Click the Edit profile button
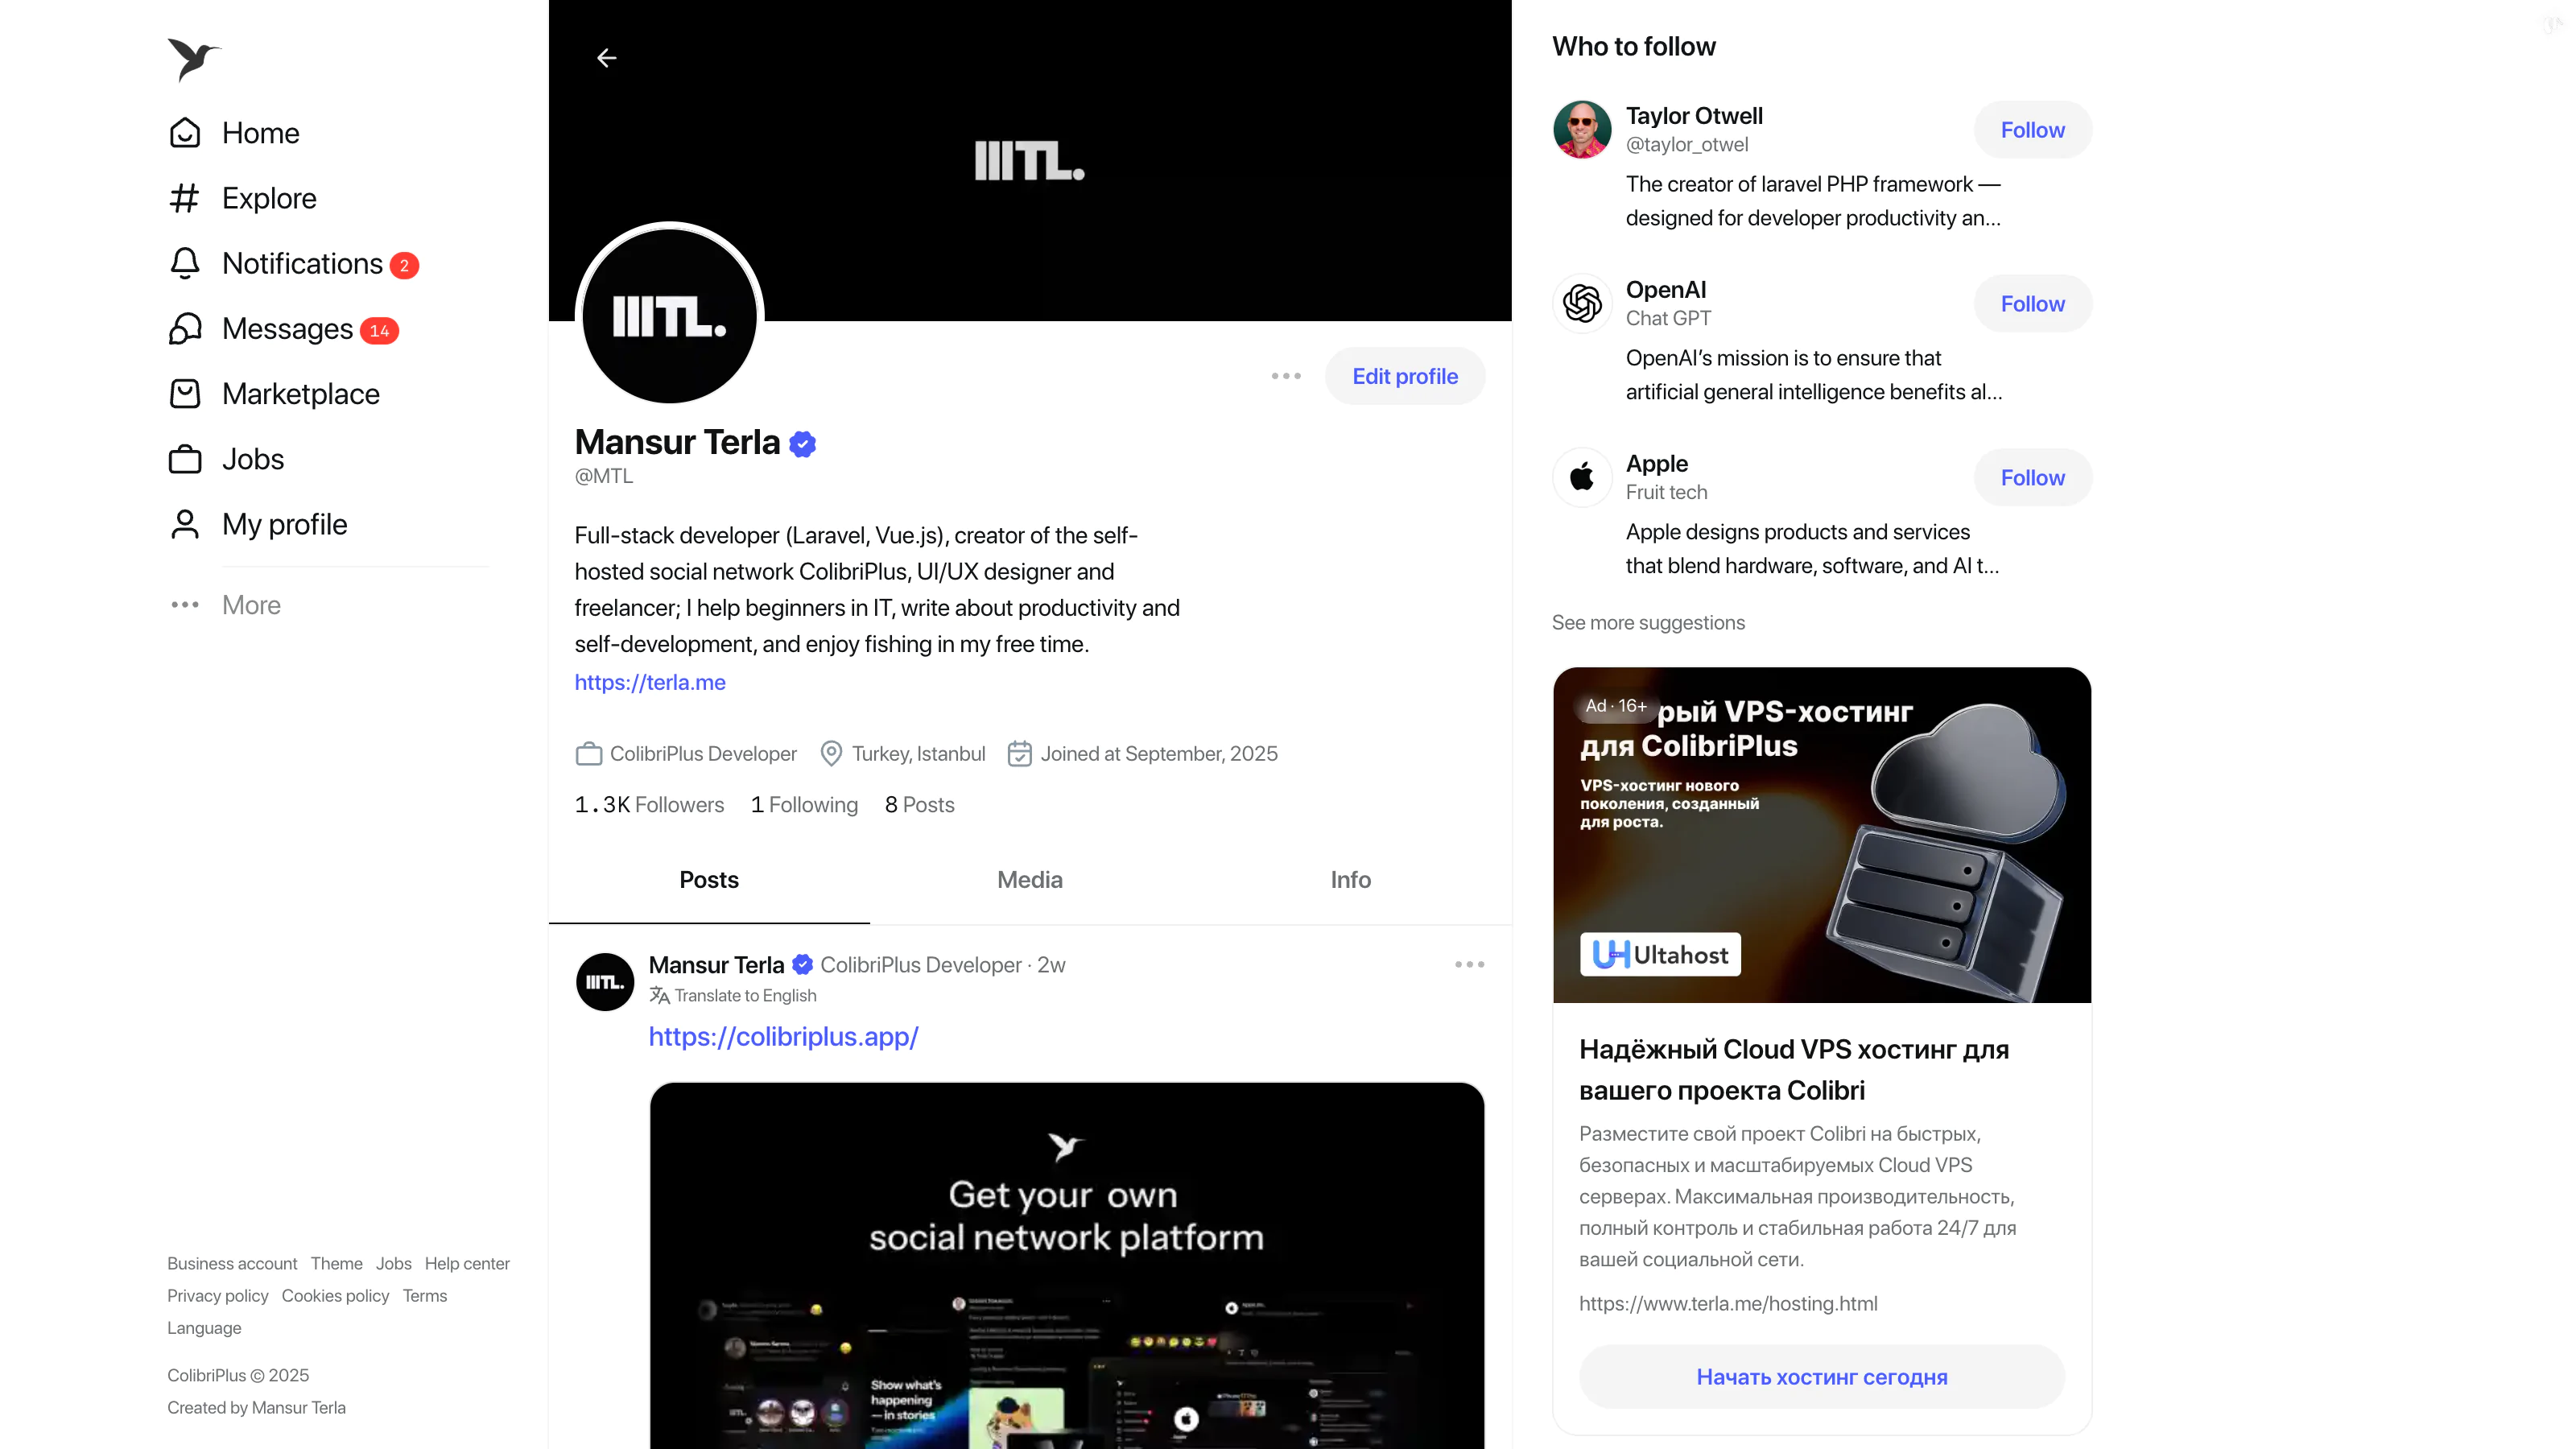 point(1405,376)
